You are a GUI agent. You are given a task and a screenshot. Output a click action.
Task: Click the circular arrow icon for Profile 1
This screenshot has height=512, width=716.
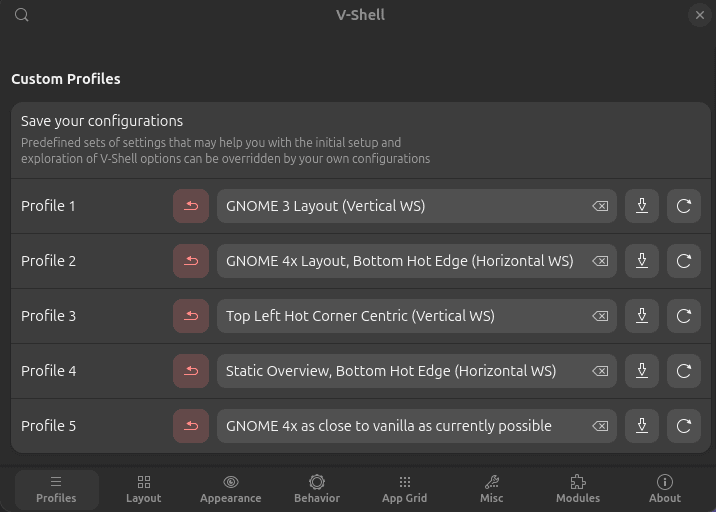pos(684,206)
